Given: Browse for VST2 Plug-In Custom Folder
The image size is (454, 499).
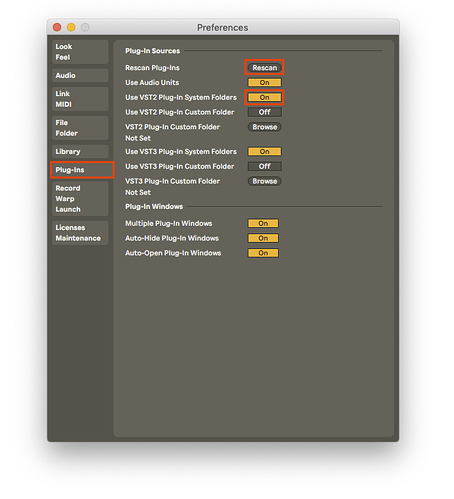Looking at the screenshot, I should coord(265,127).
